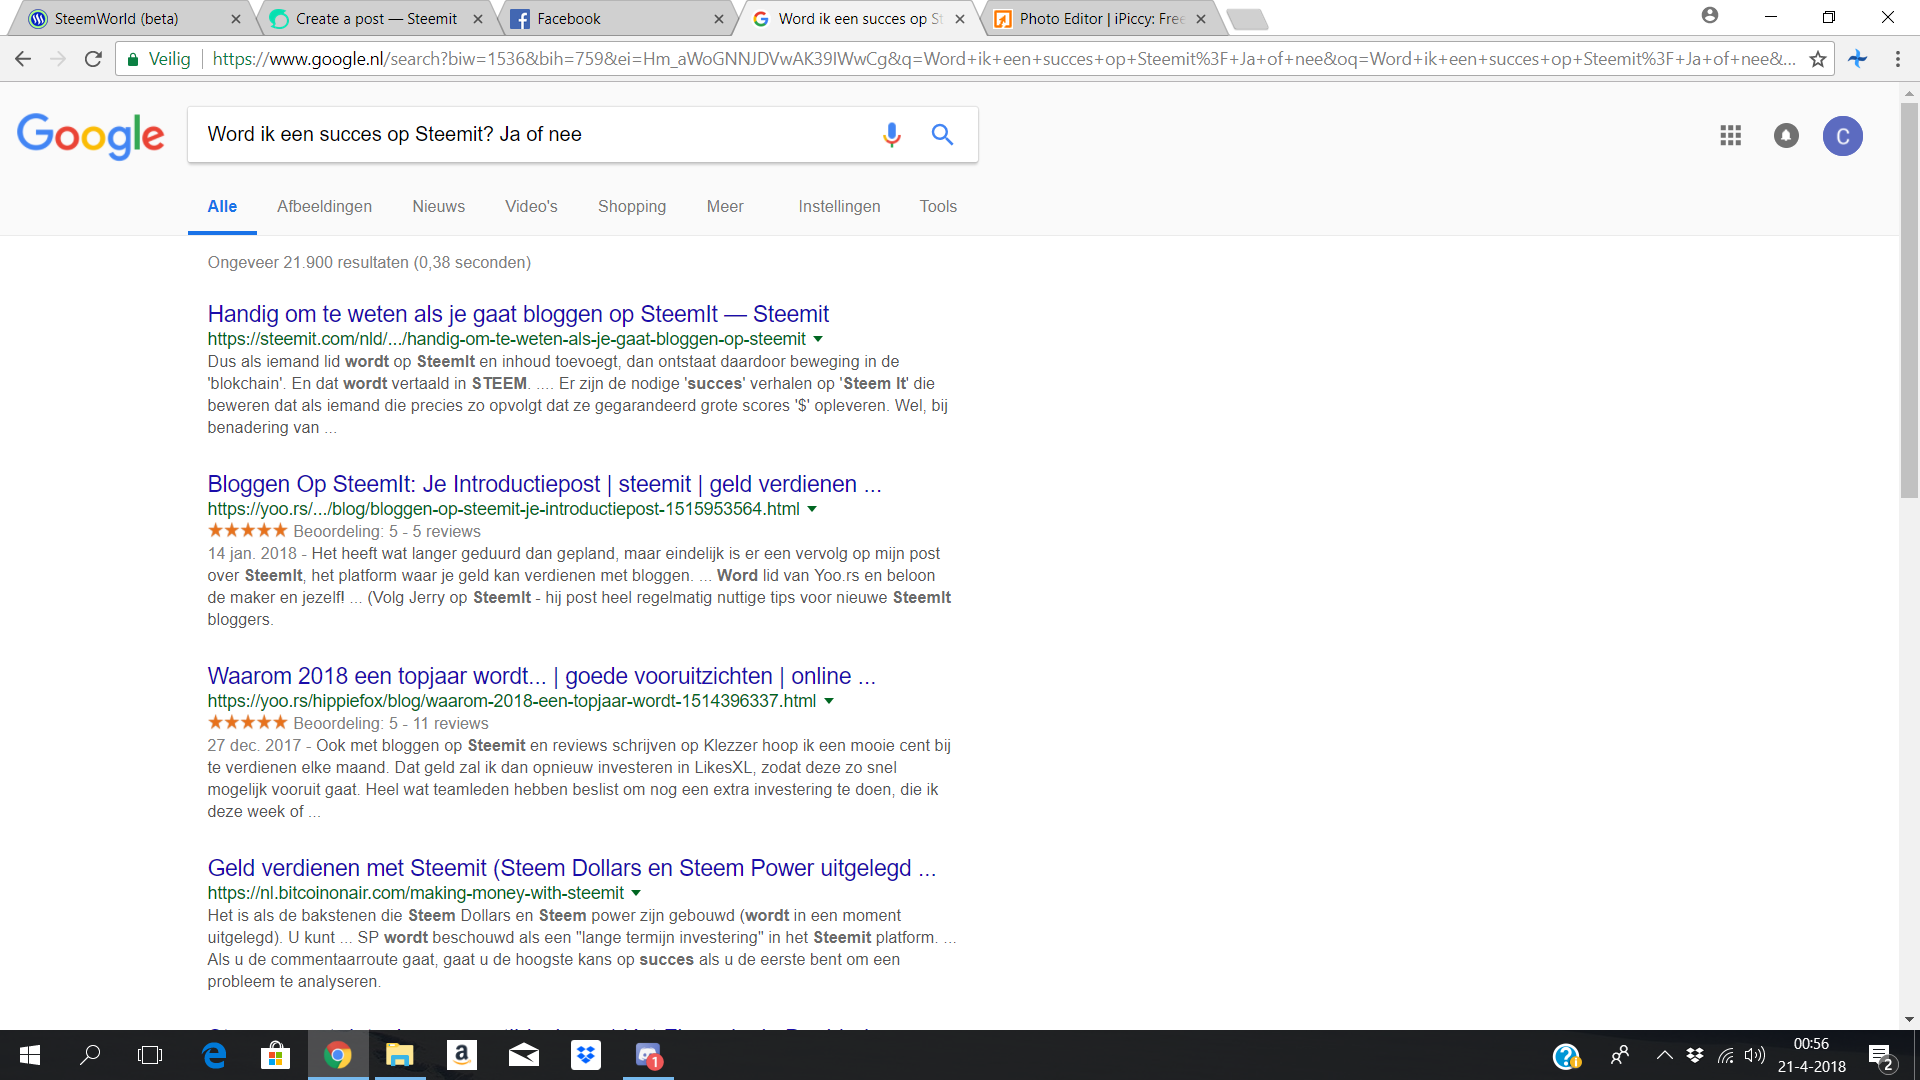This screenshot has height=1080, width=1920.
Task: Open the Chrome profile icon in title bar
Action: (x=1710, y=16)
